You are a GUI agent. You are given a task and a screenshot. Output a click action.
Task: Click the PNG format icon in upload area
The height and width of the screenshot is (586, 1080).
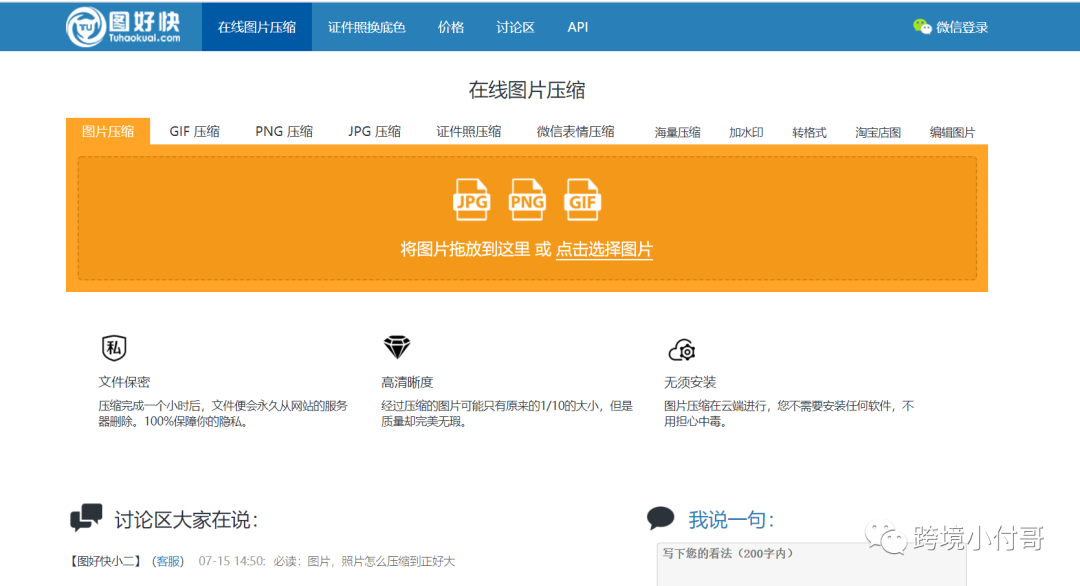coord(527,200)
